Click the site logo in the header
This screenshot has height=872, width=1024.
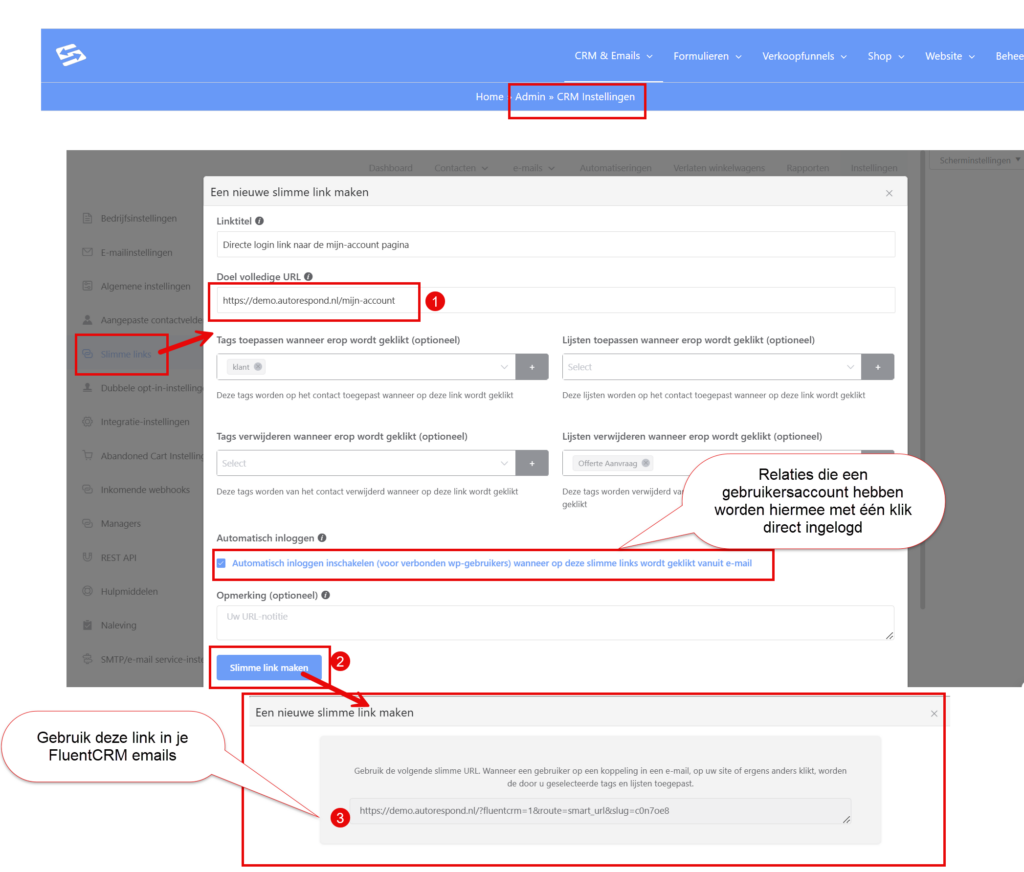click(x=71, y=56)
